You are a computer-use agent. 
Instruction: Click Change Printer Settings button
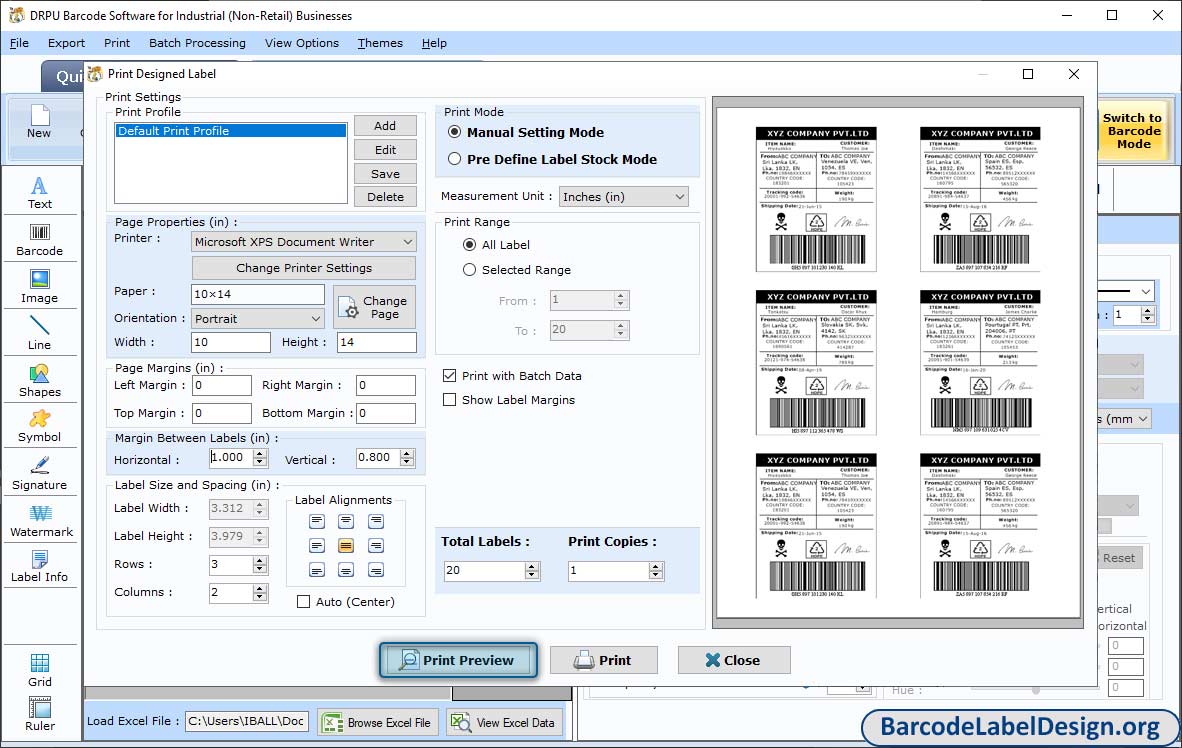click(x=304, y=268)
